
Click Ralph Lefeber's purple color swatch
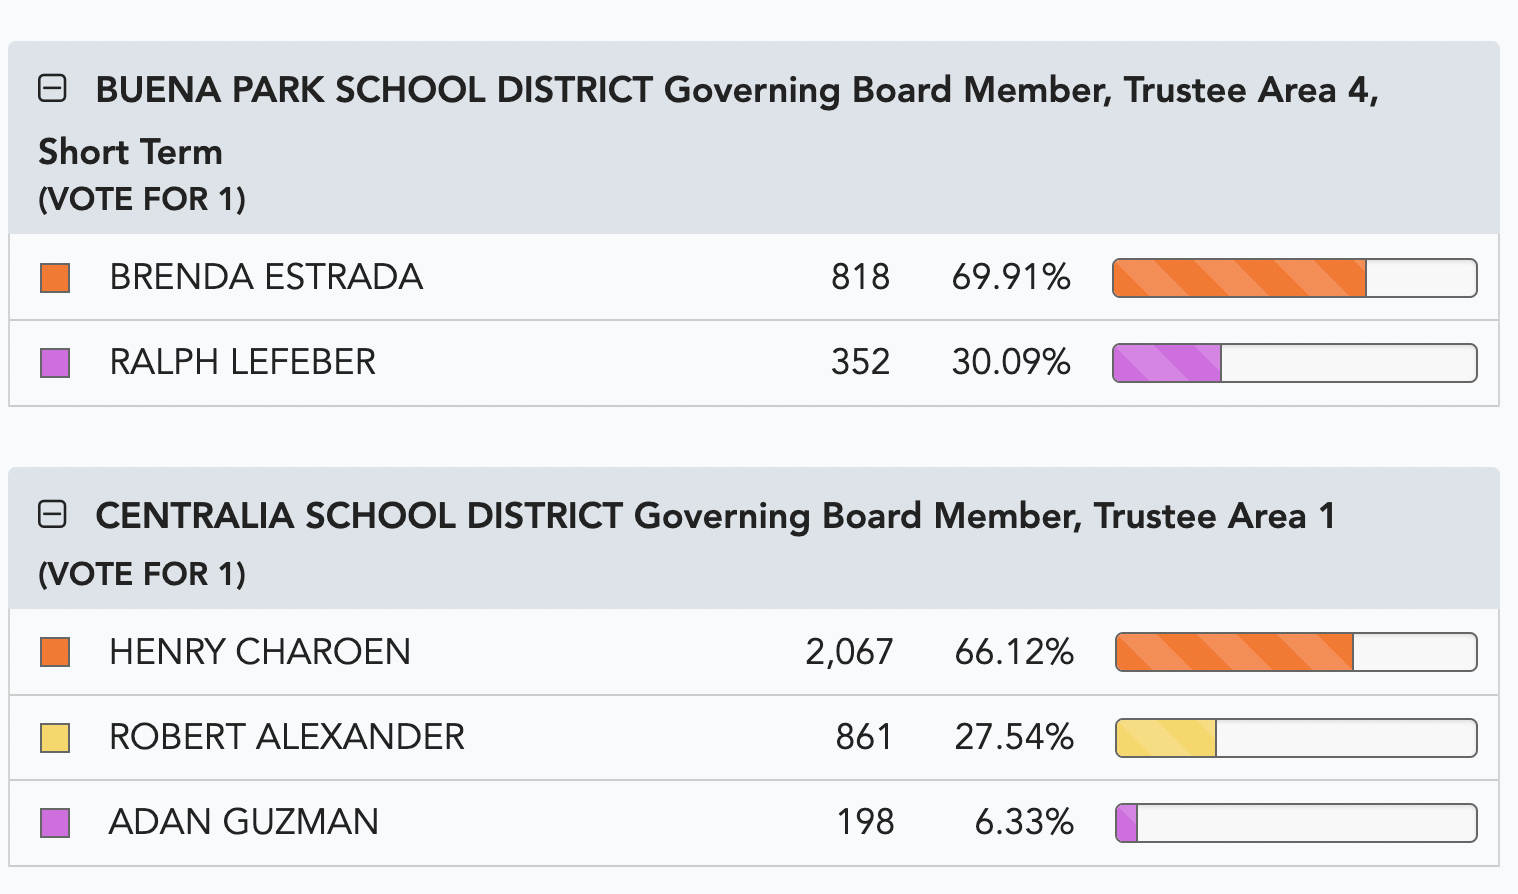point(55,363)
